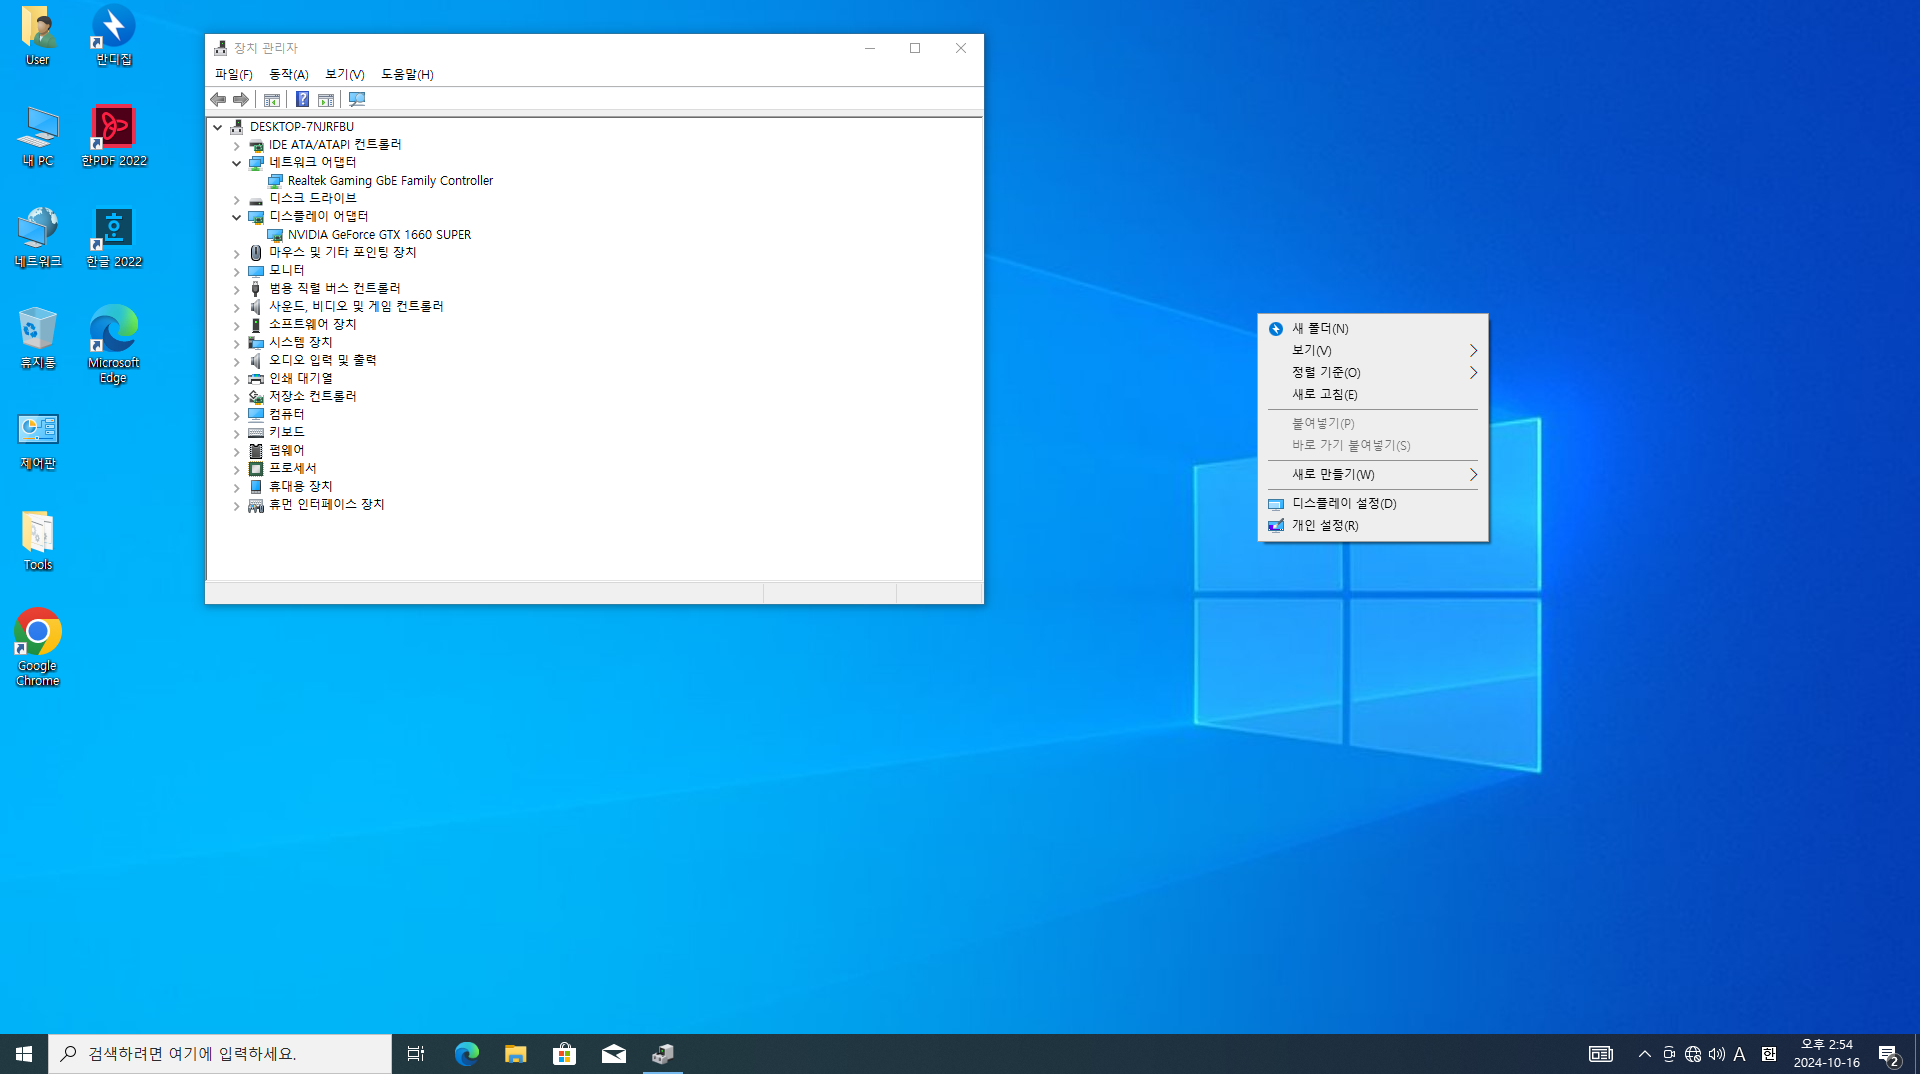Screen dimensions: 1920x1074
Task: Expand 범용 직렬 버스 컨트롤러 node
Action: tap(237, 289)
